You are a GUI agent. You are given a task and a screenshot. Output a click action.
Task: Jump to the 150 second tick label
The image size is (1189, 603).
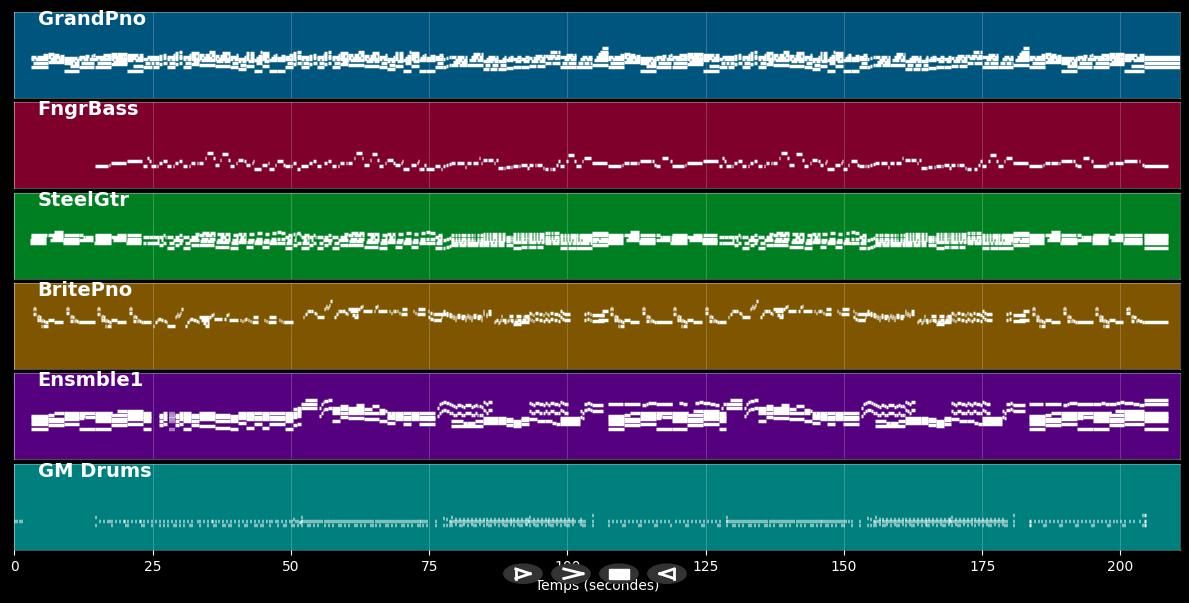pyautogui.click(x=844, y=566)
